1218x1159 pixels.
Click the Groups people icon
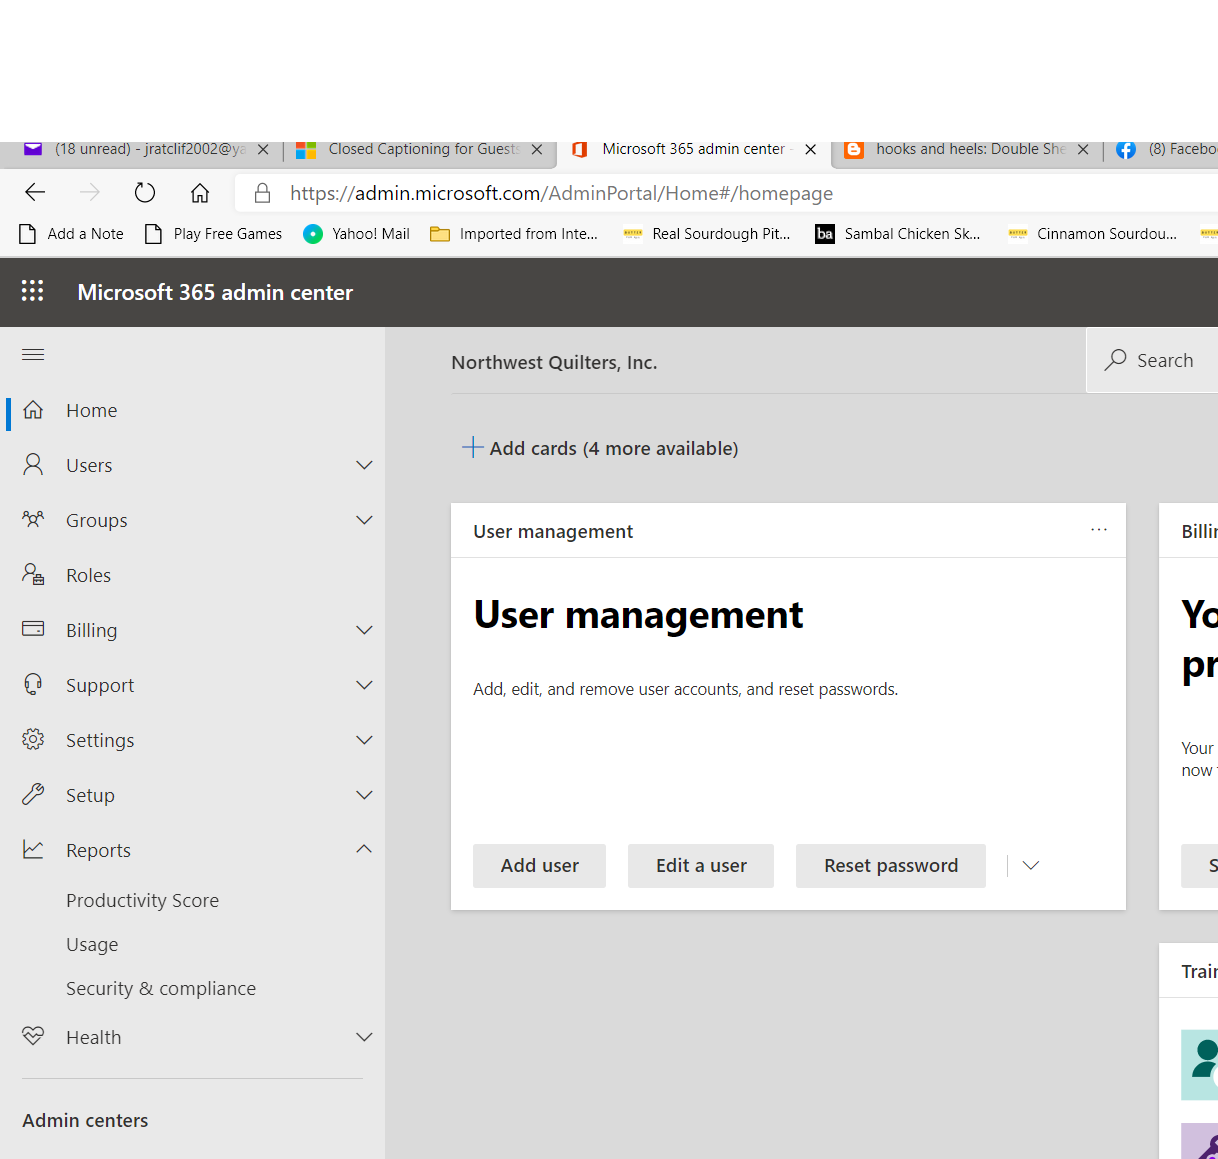[33, 519]
